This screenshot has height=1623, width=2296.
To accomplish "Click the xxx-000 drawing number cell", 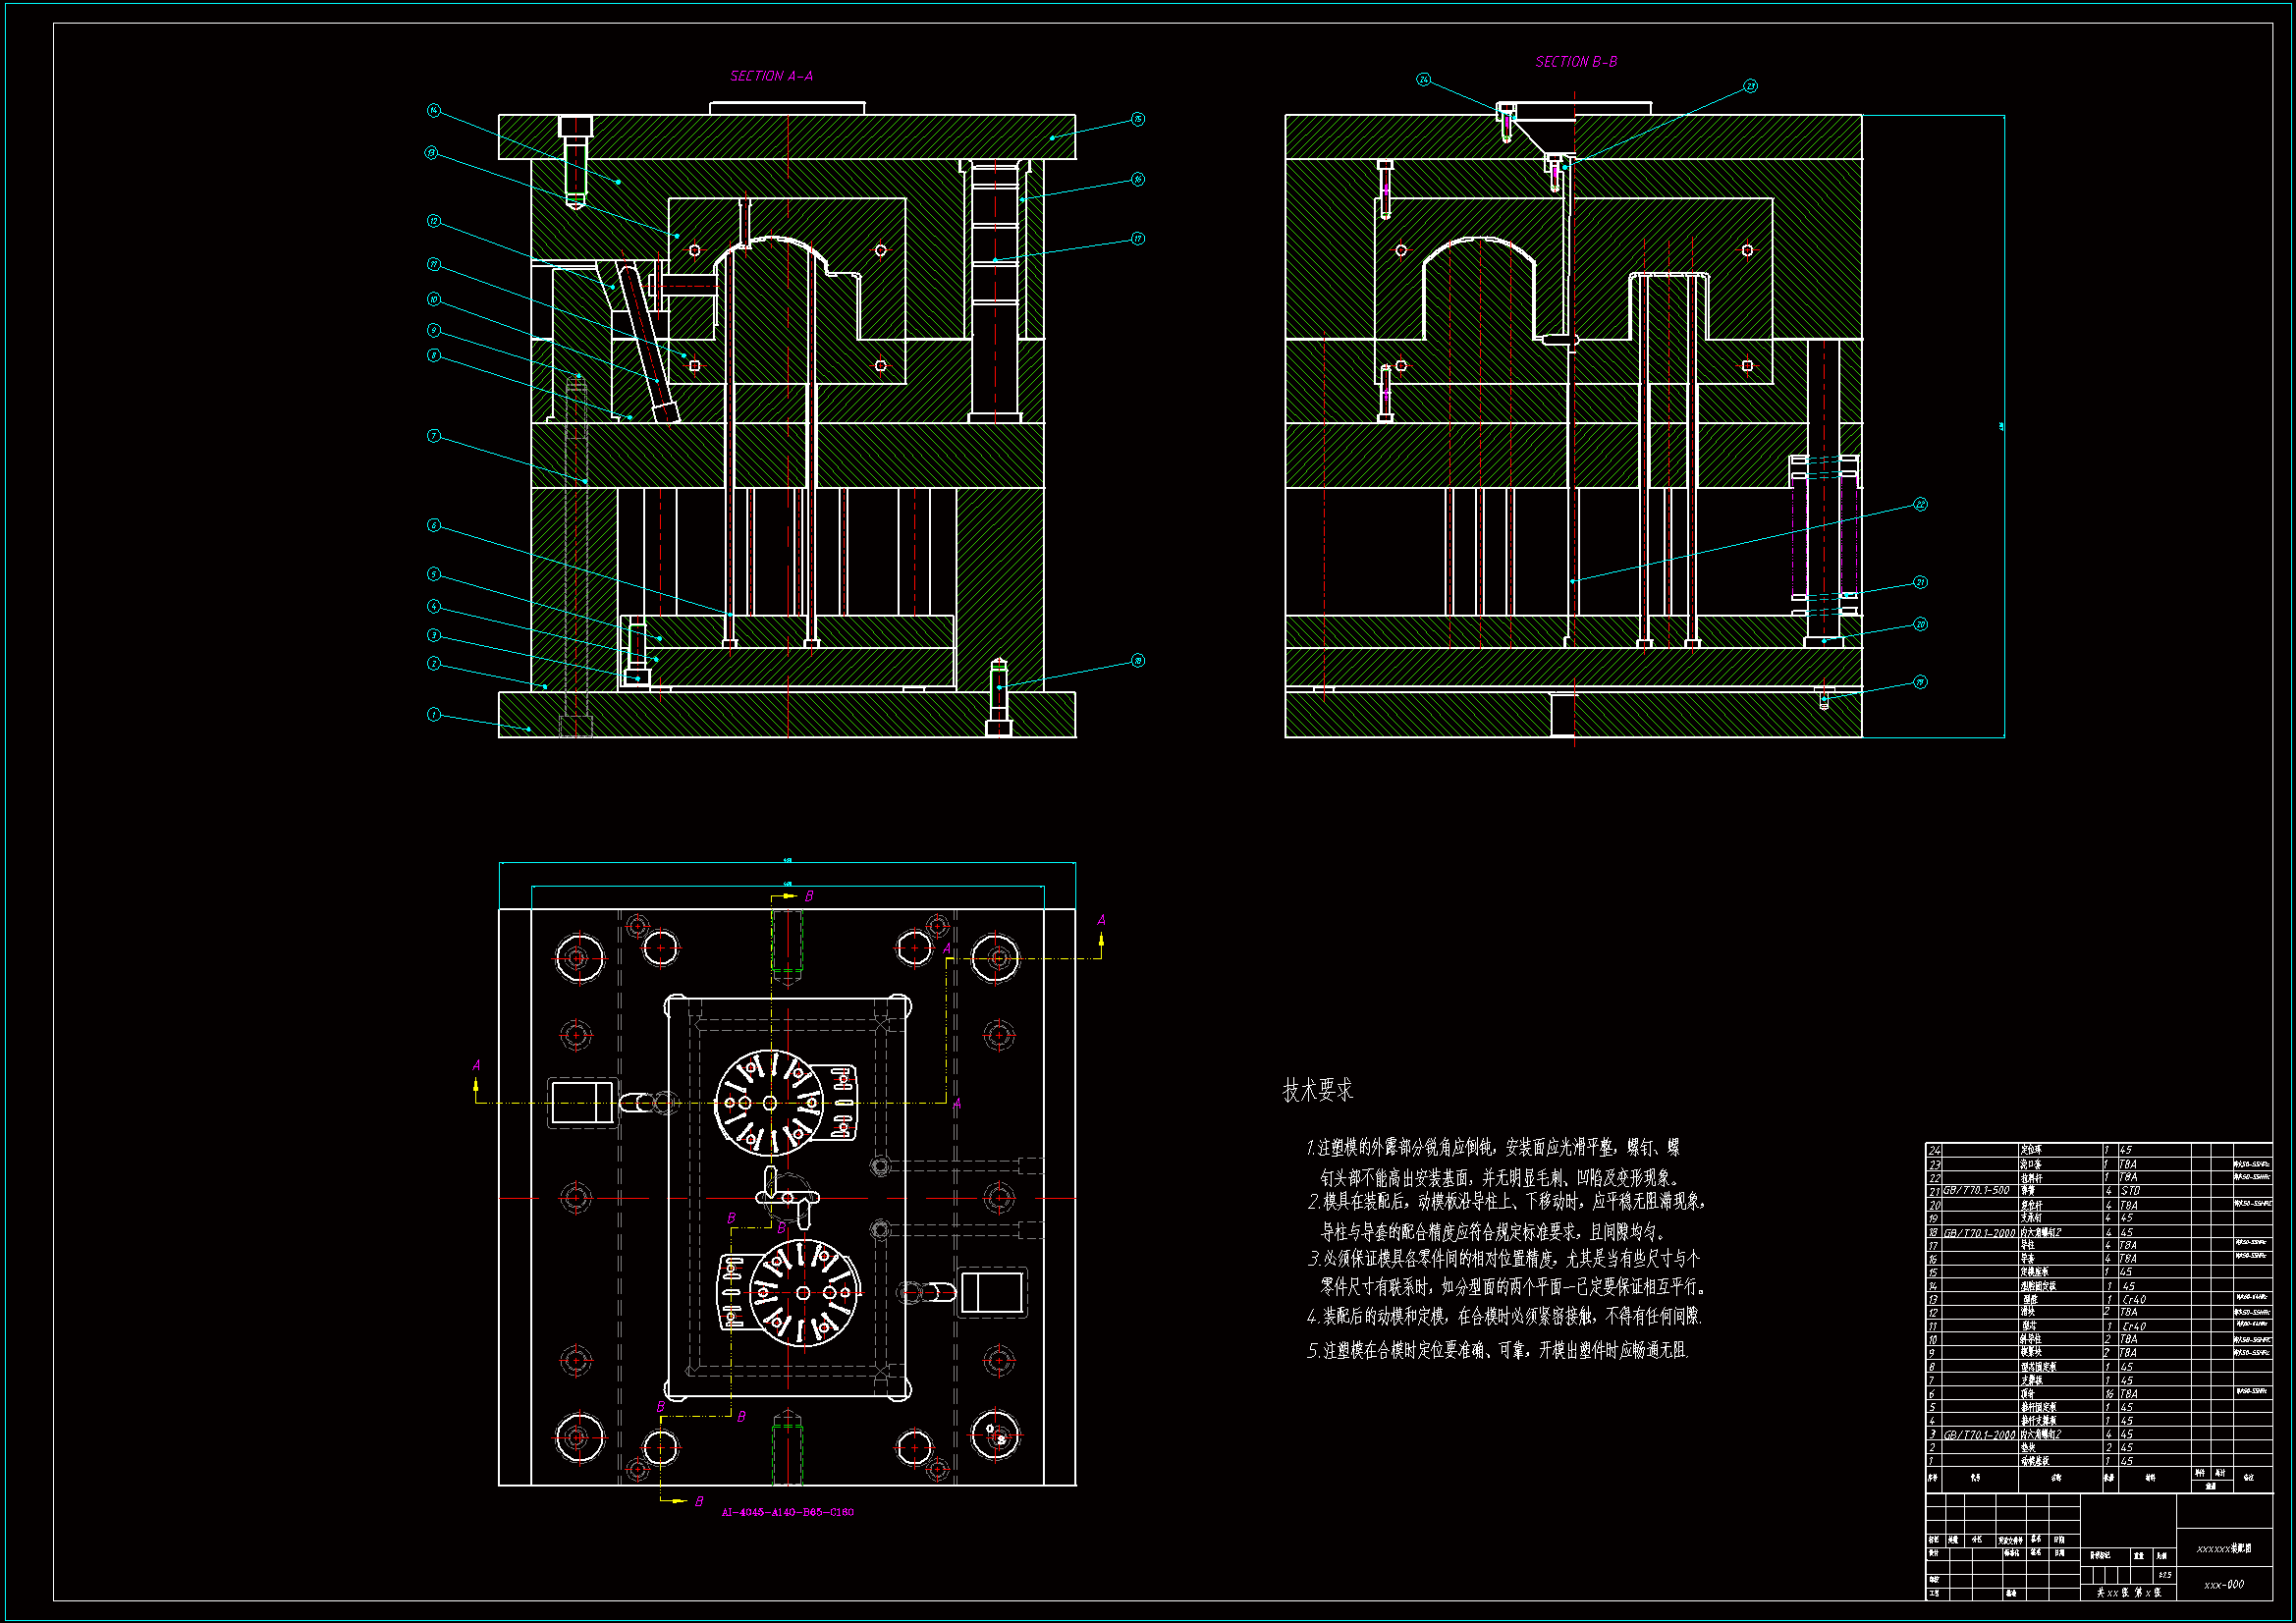I will click(2224, 1585).
